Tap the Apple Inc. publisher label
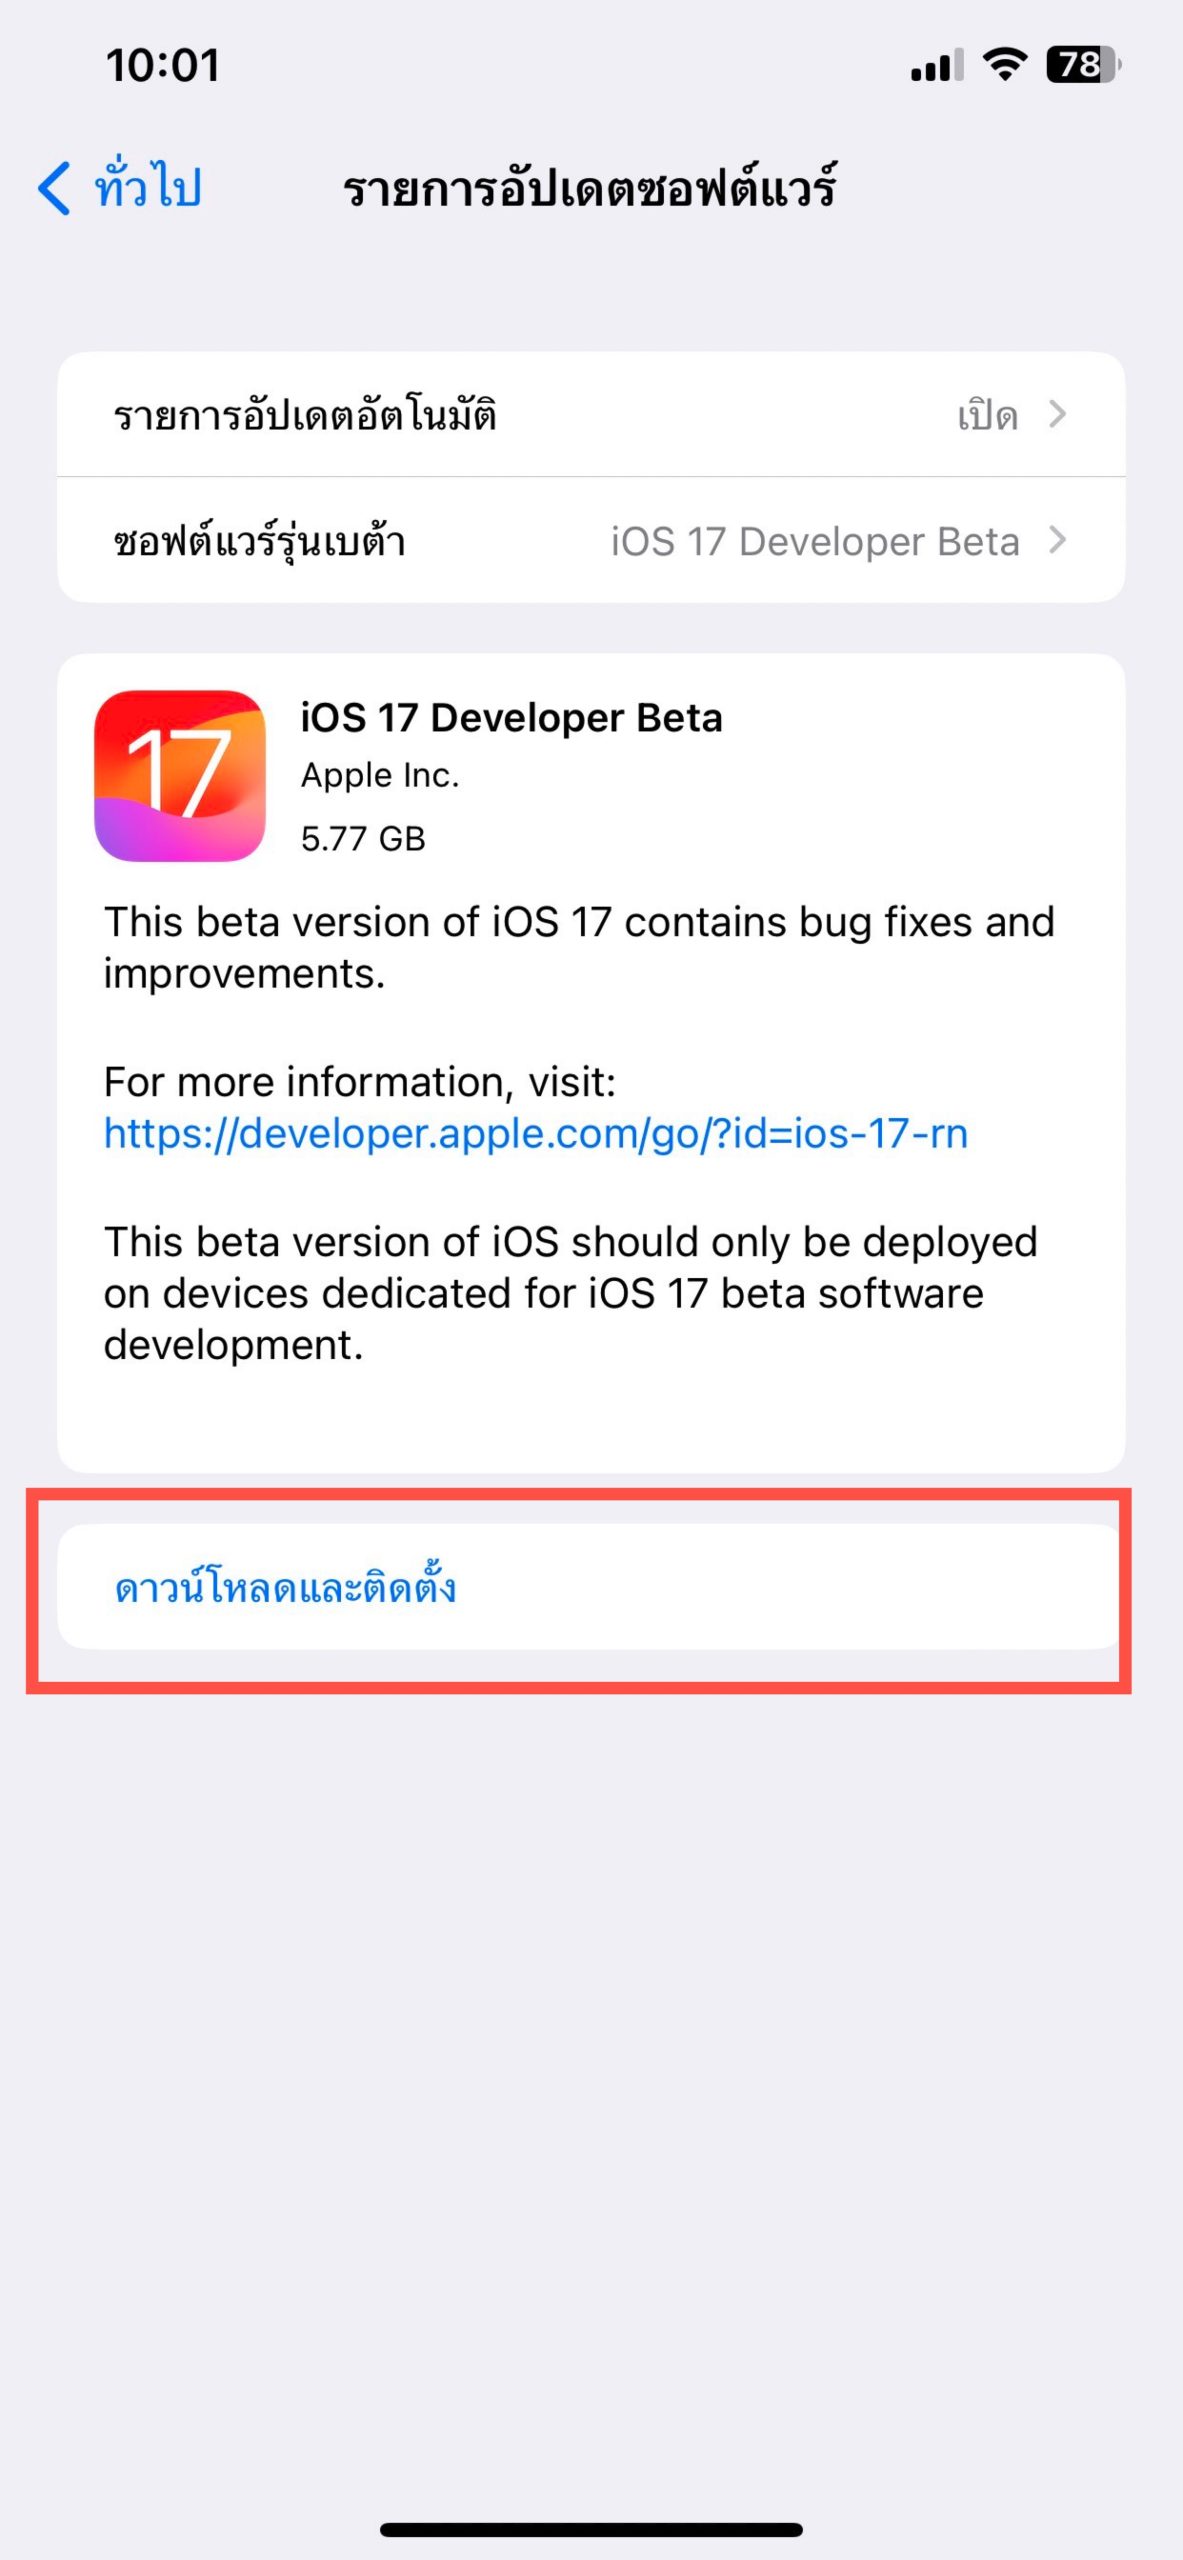This screenshot has height=2560, width=1183. [x=380, y=775]
